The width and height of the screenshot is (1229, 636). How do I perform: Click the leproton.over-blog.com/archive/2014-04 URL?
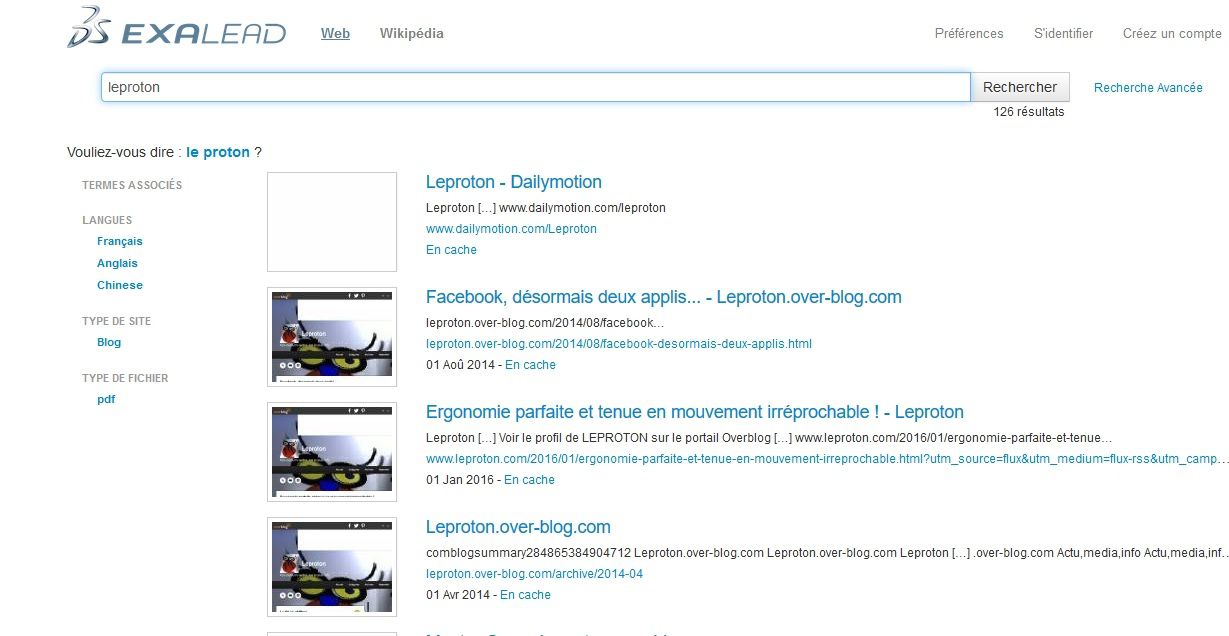(534, 574)
